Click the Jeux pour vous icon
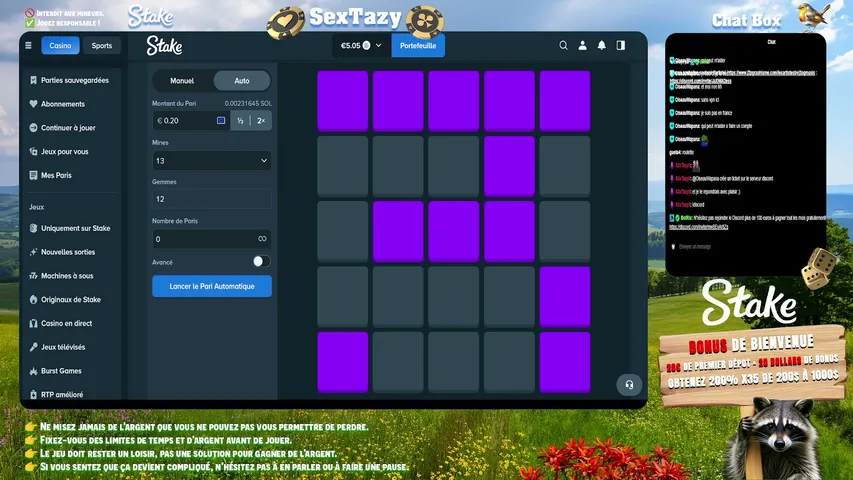The width and height of the screenshot is (853, 480). 33,151
